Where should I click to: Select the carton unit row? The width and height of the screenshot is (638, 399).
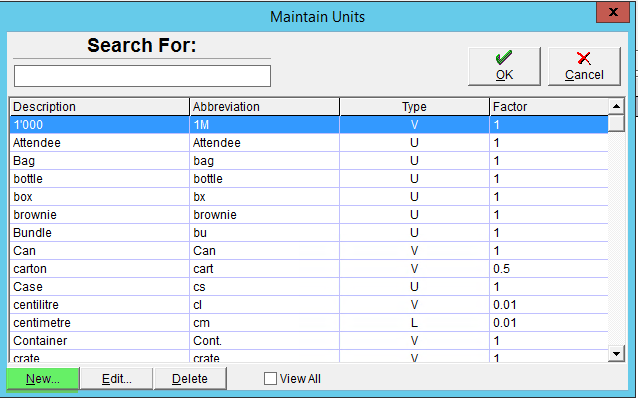309,269
